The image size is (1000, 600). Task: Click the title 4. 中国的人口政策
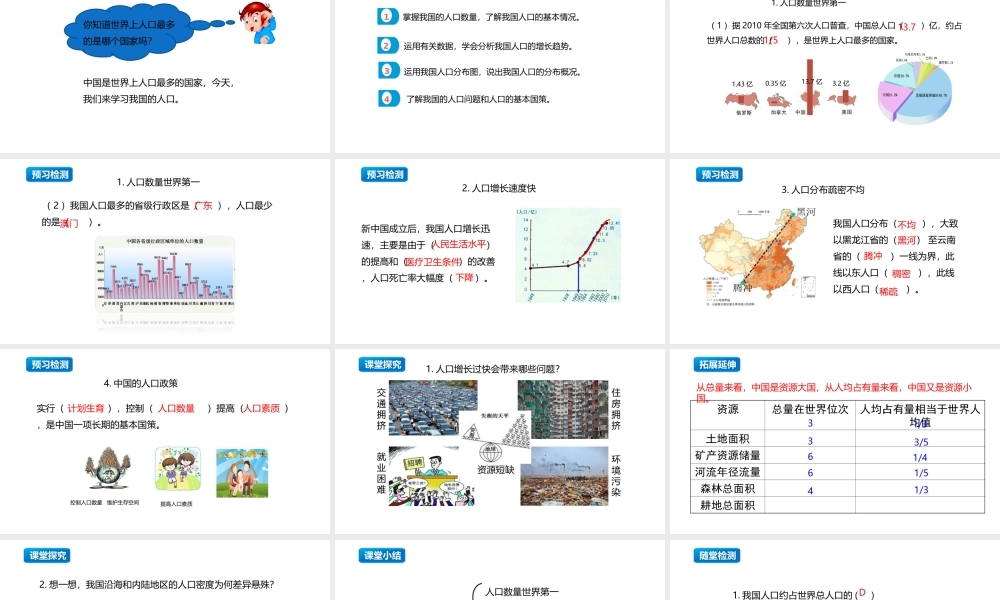(140, 383)
